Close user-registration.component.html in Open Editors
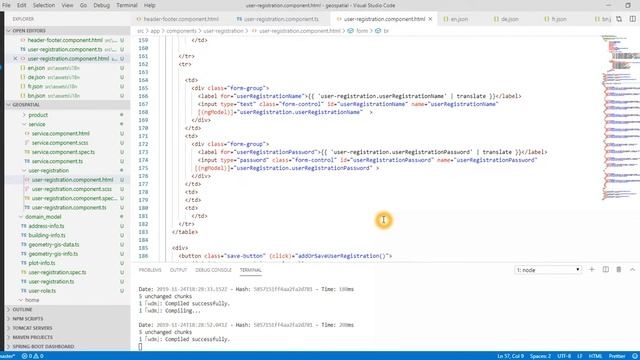Screen dimensions: 640x360 click(x=15, y=59)
